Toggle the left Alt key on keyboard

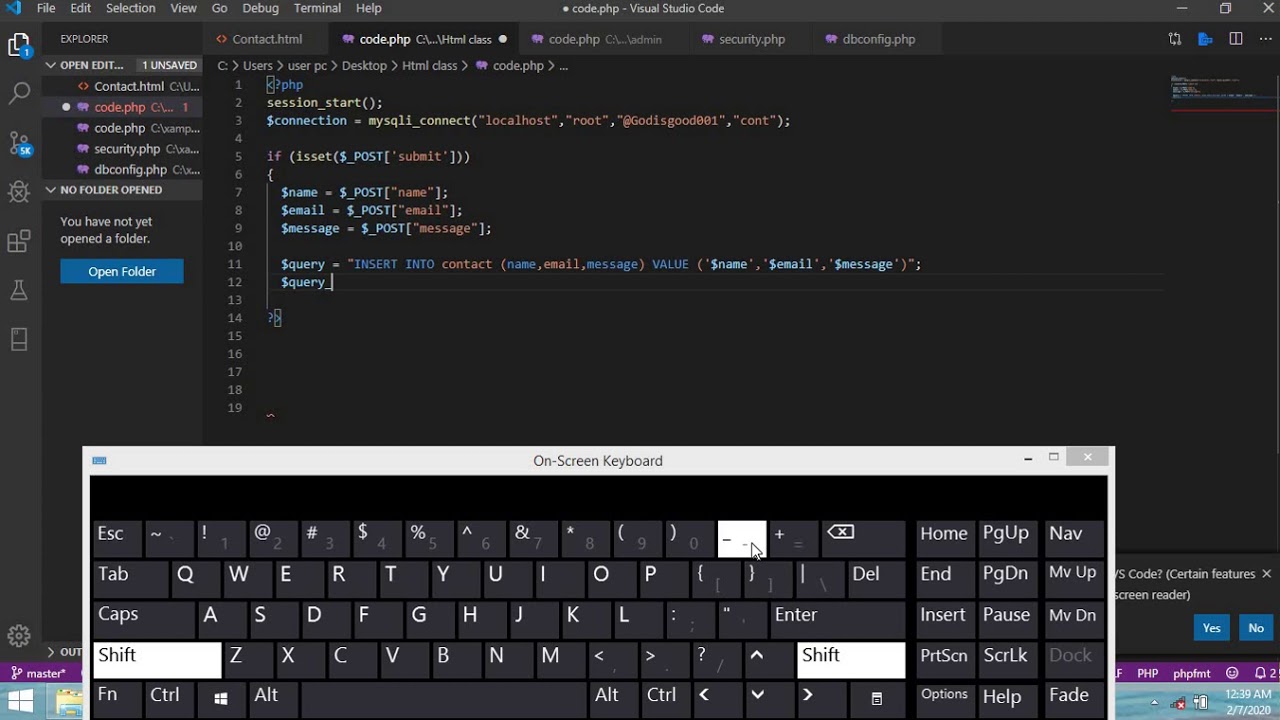pos(273,698)
